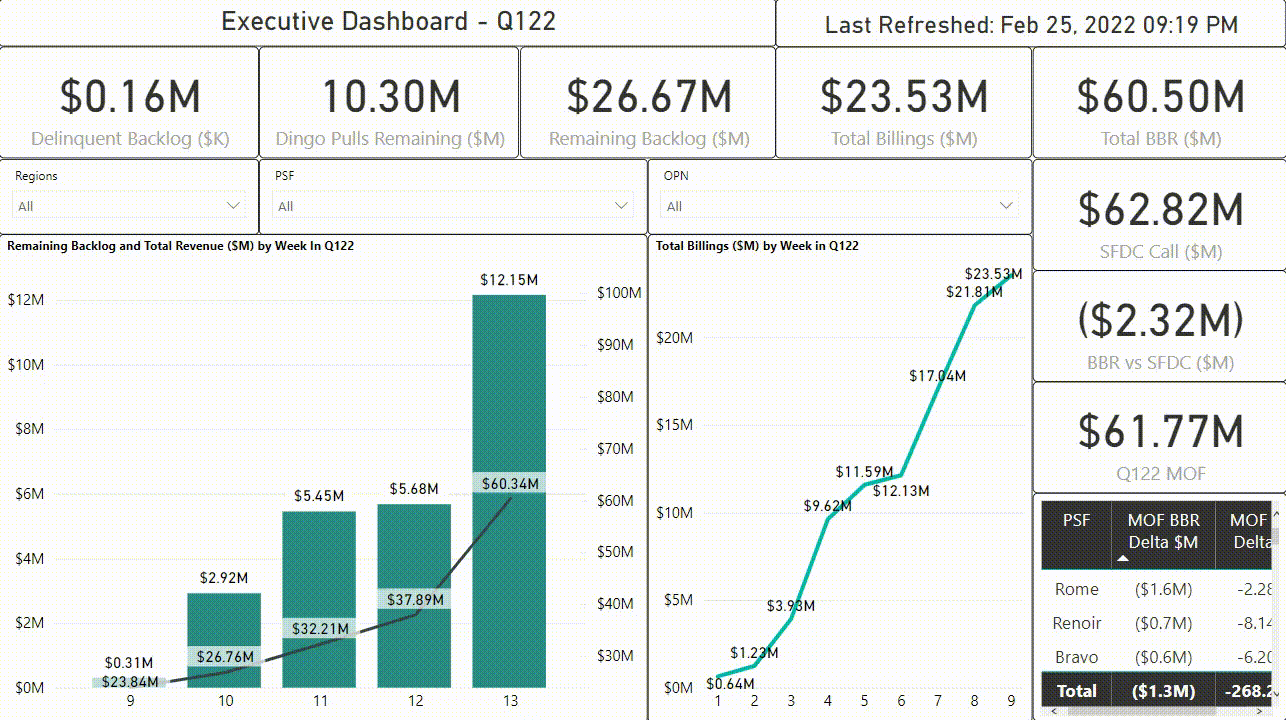Open the Regions slicer dropdown
The width and height of the screenshot is (1286, 720).
pos(234,206)
